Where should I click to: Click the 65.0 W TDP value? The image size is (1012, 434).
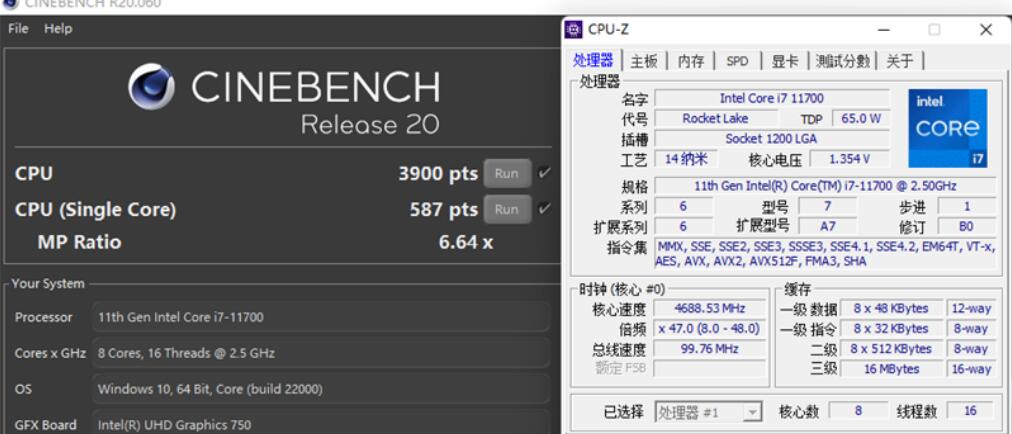click(861, 118)
